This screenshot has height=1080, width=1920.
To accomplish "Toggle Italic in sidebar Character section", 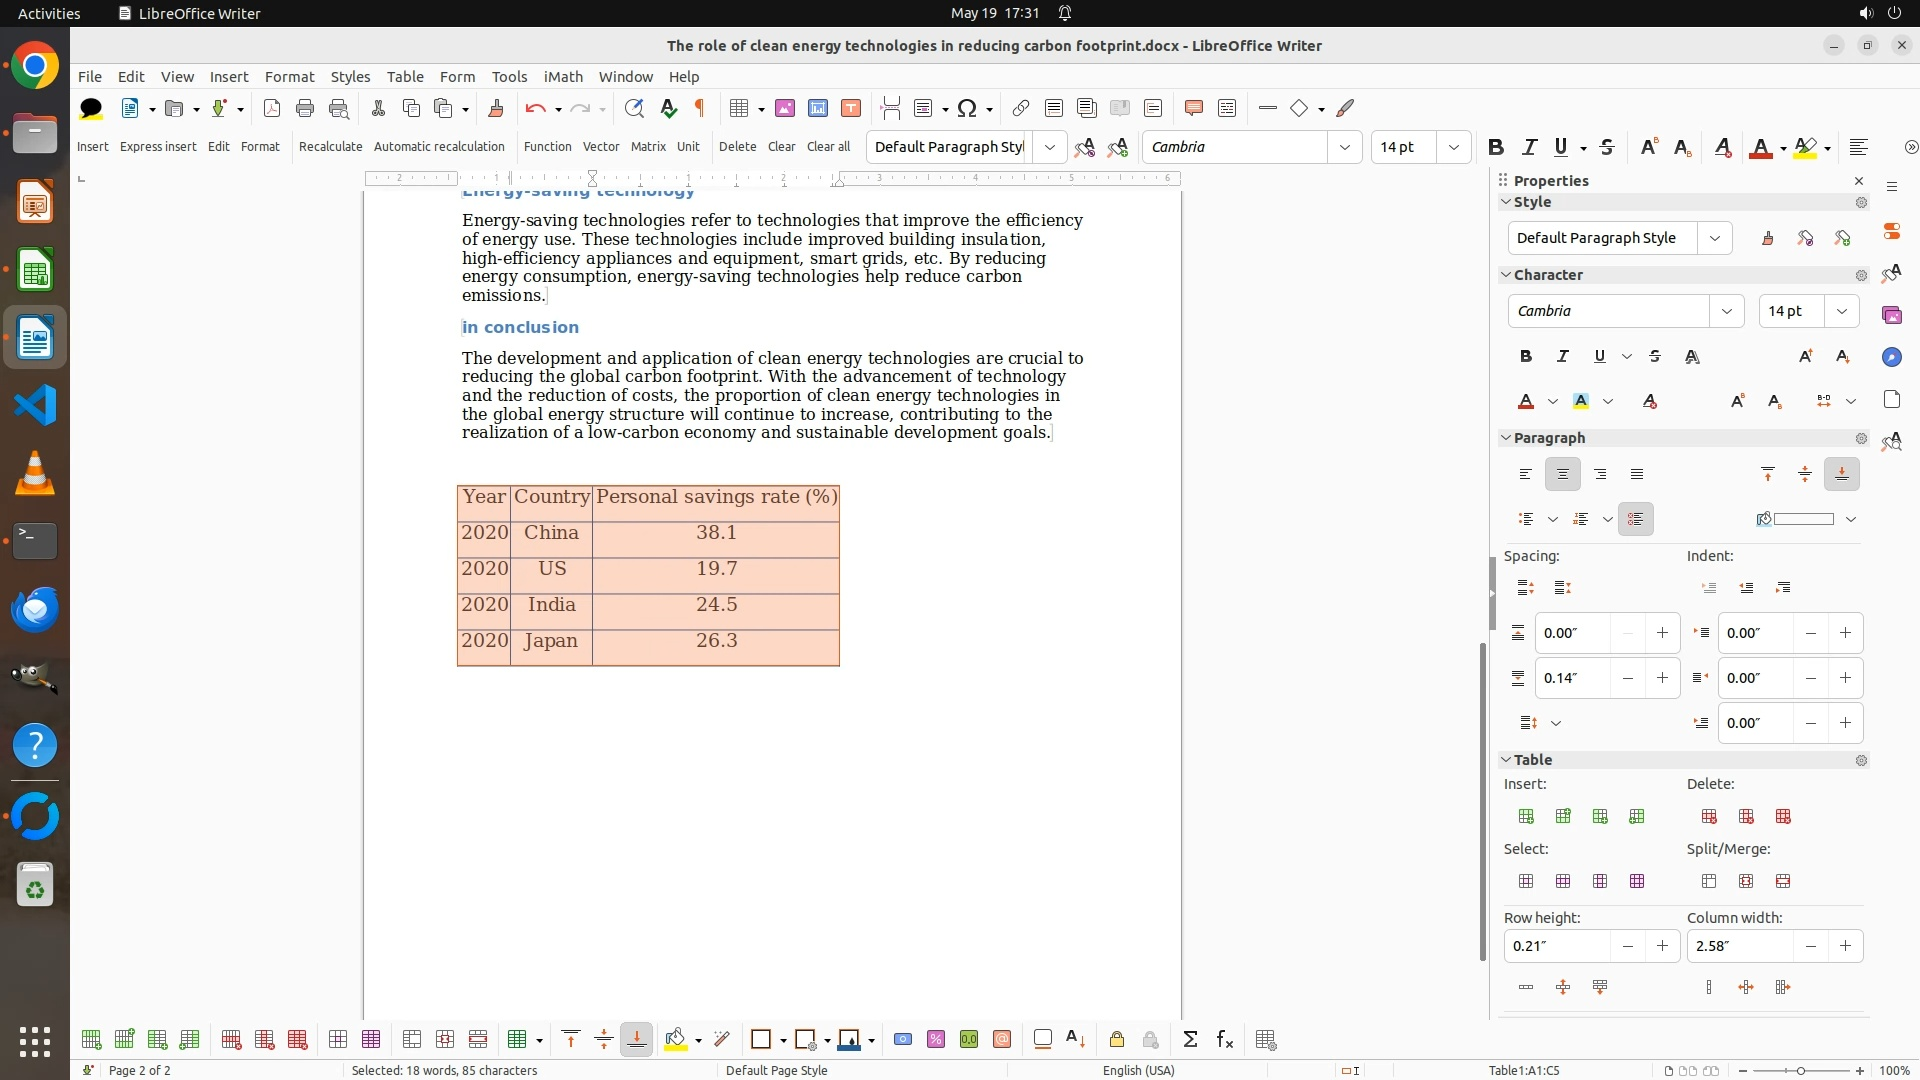I will pos(1562,356).
